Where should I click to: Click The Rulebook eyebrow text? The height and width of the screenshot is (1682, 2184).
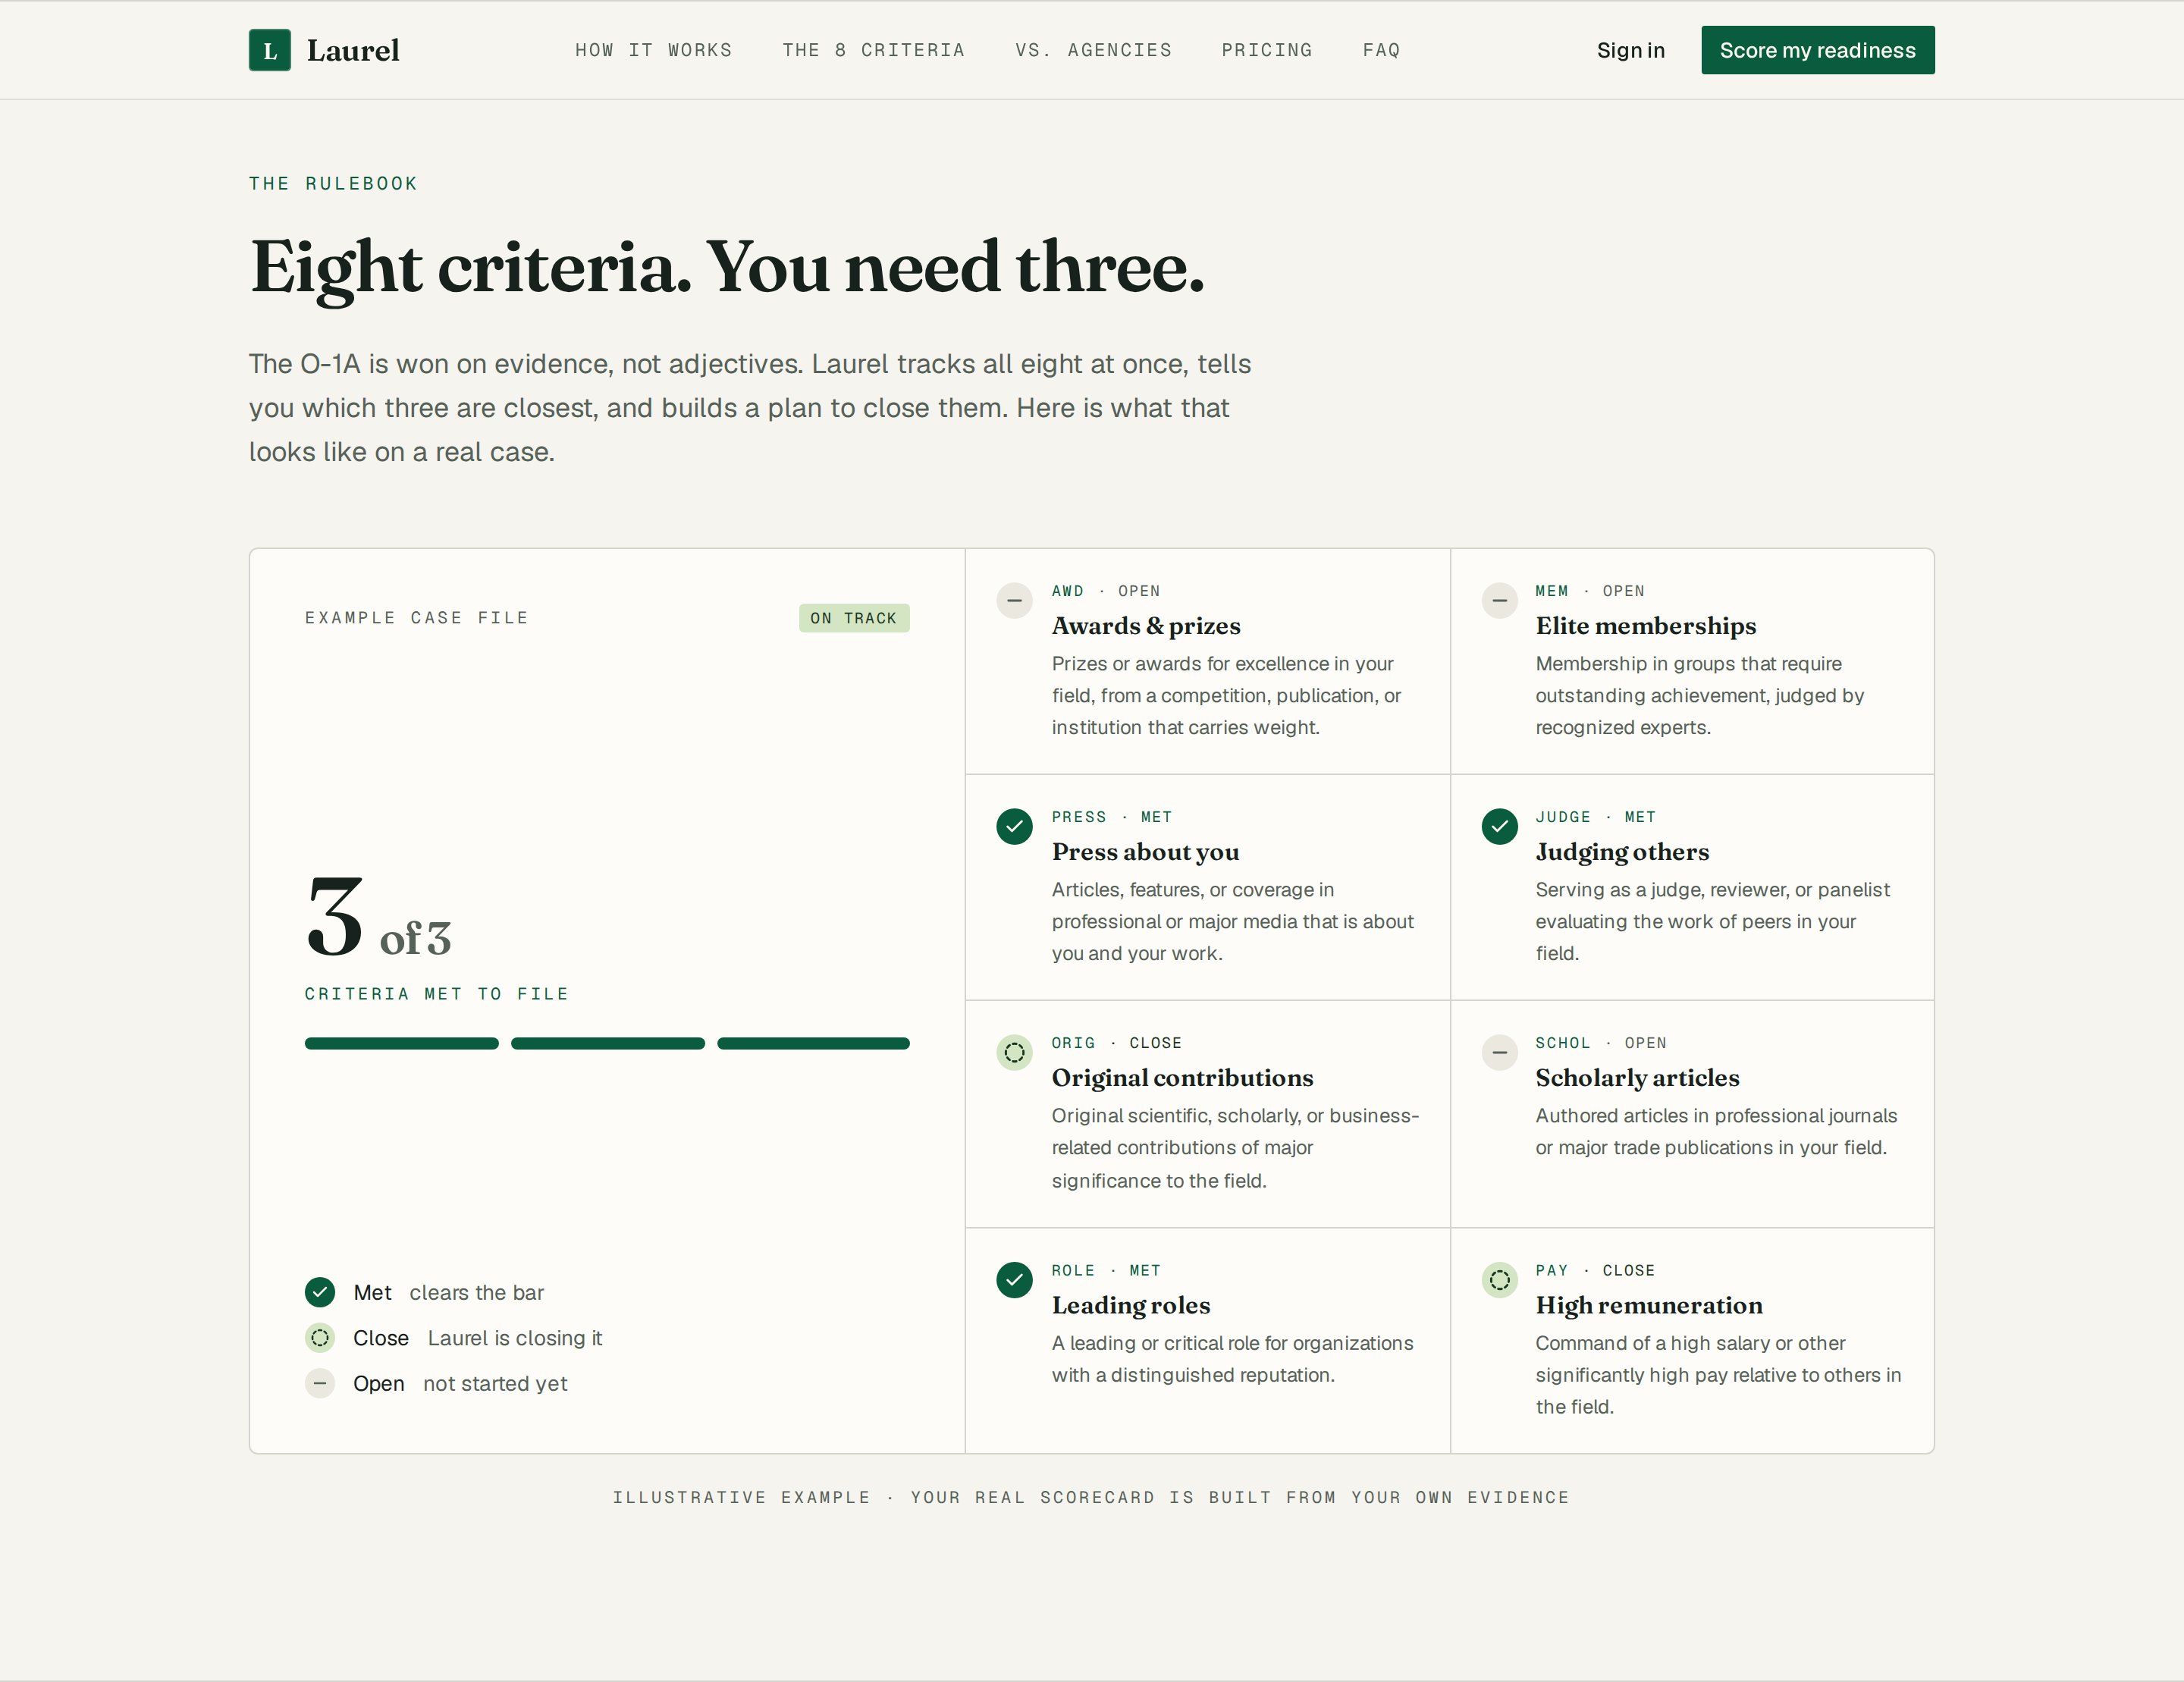[x=333, y=183]
